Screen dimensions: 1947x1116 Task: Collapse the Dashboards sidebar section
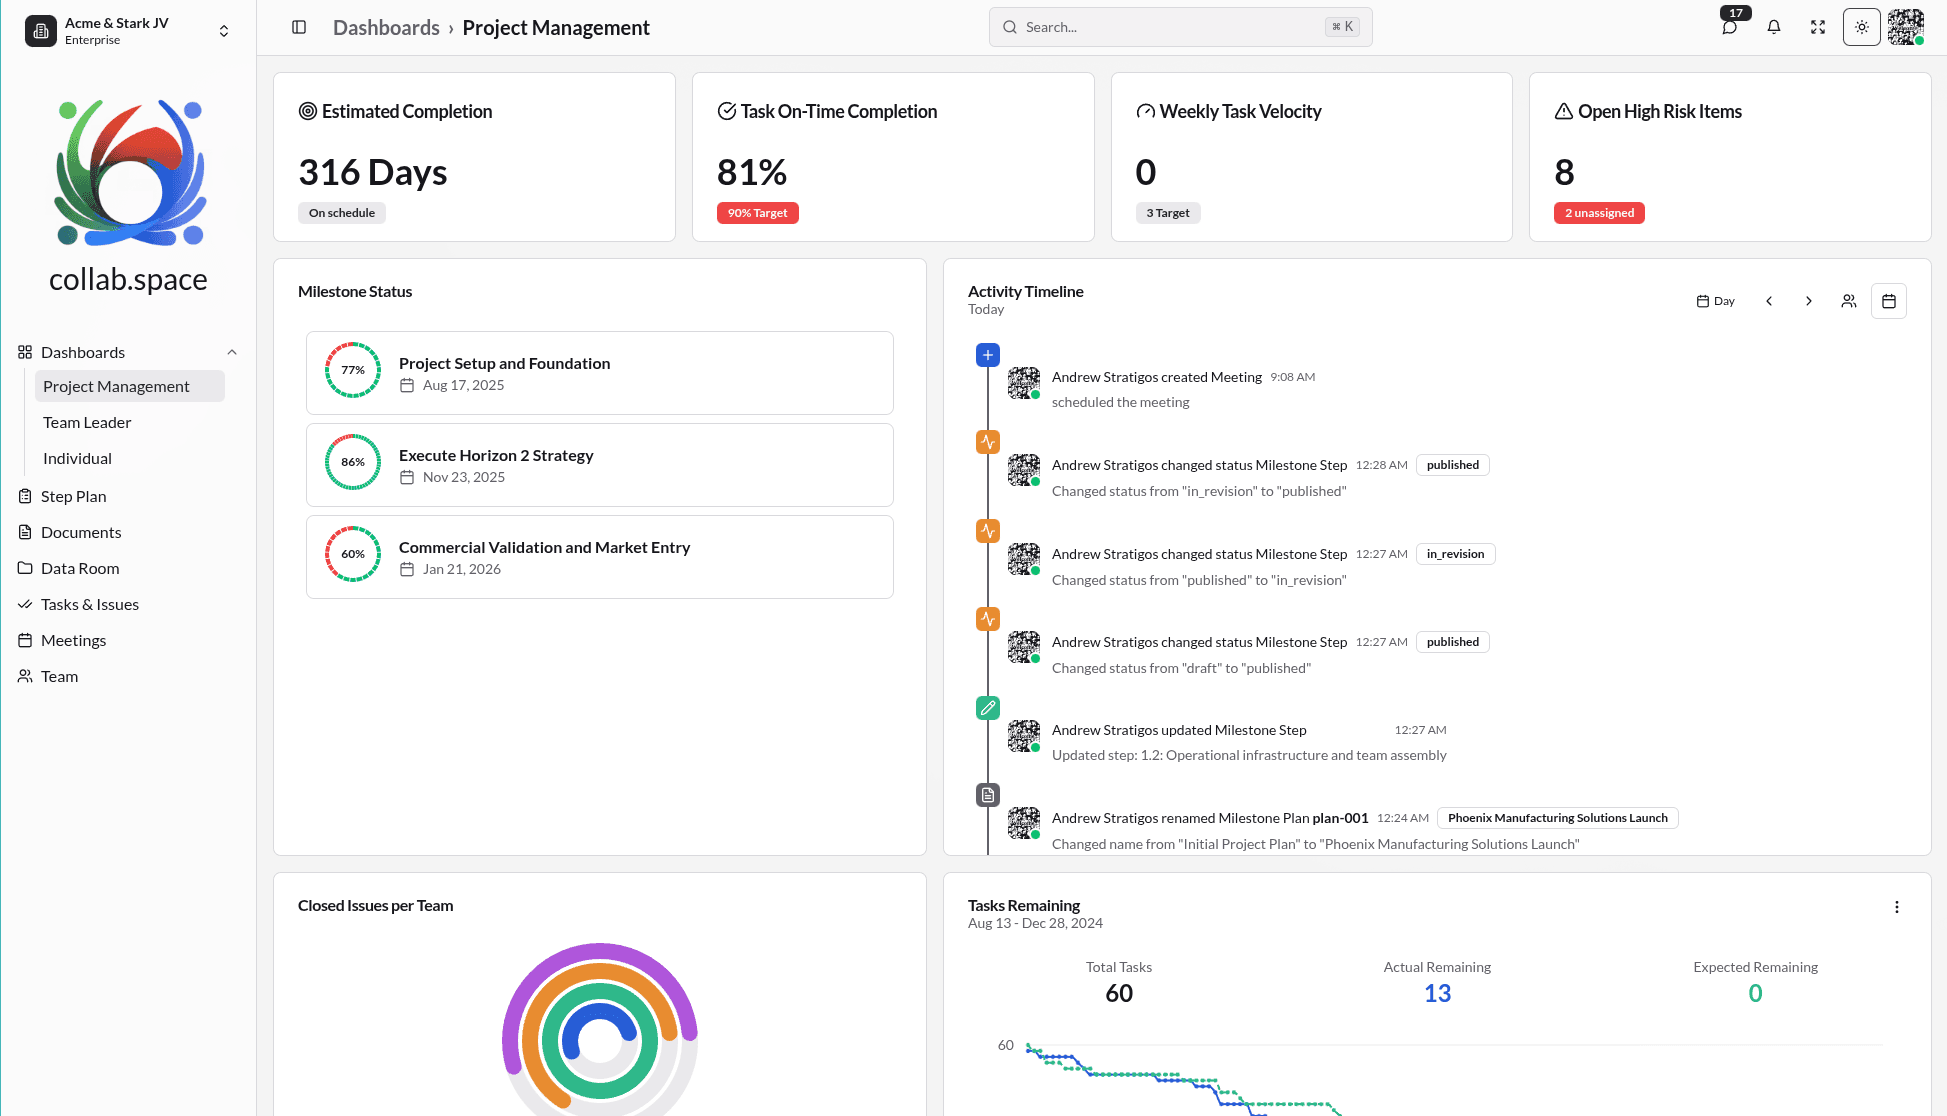pyautogui.click(x=232, y=352)
